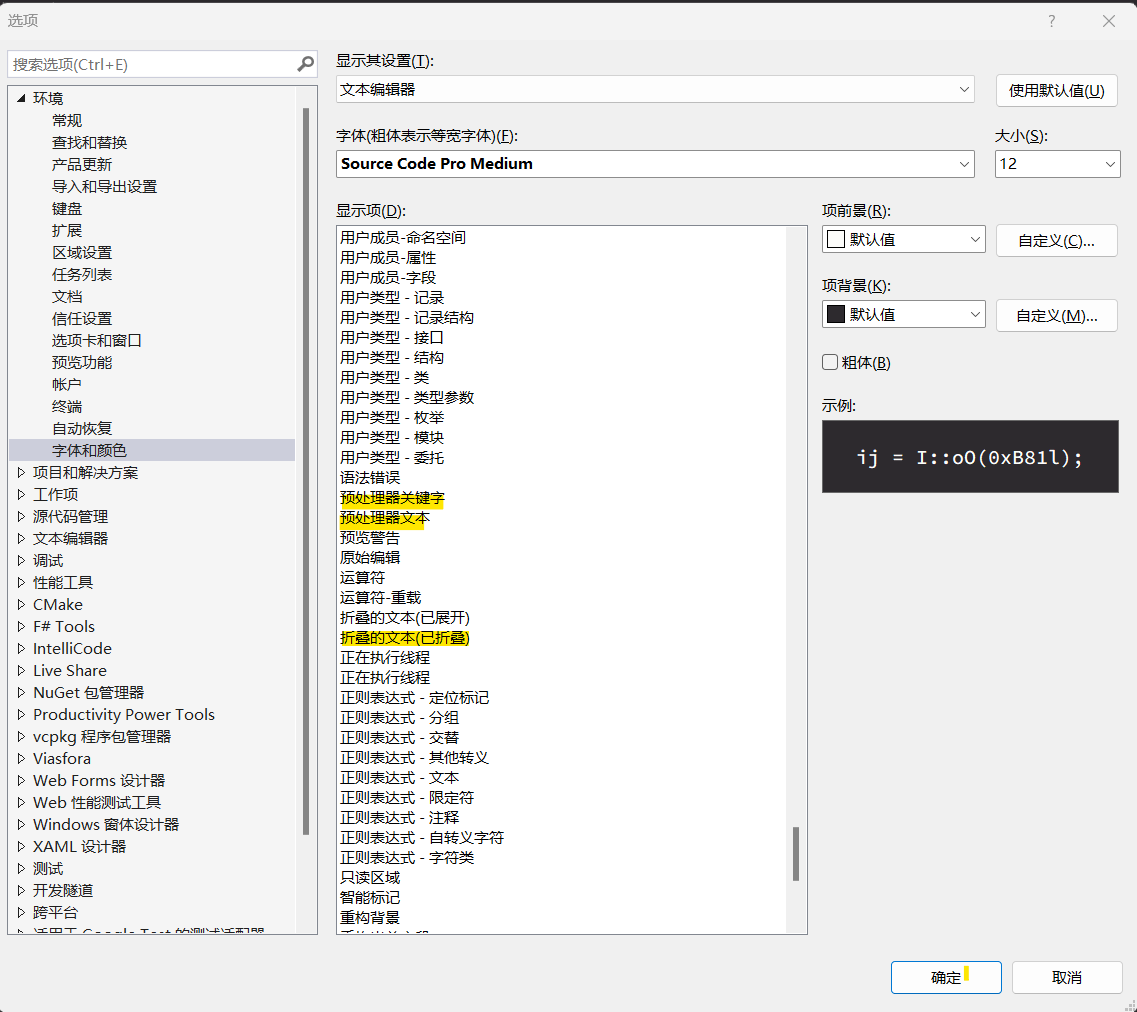Select 只读区域 list item
The width and height of the screenshot is (1137, 1012).
370,877
